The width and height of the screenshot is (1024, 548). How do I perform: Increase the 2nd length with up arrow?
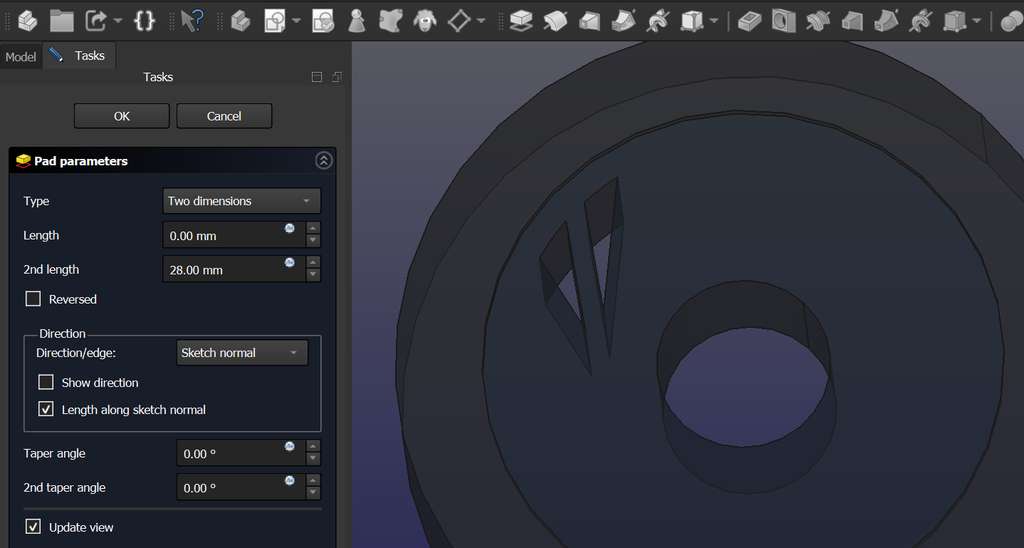[313, 263]
